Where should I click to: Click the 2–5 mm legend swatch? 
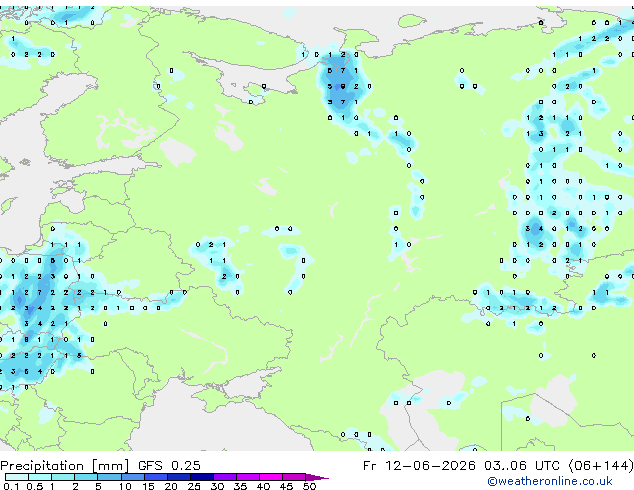pyautogui.click(x=86, y=477)
